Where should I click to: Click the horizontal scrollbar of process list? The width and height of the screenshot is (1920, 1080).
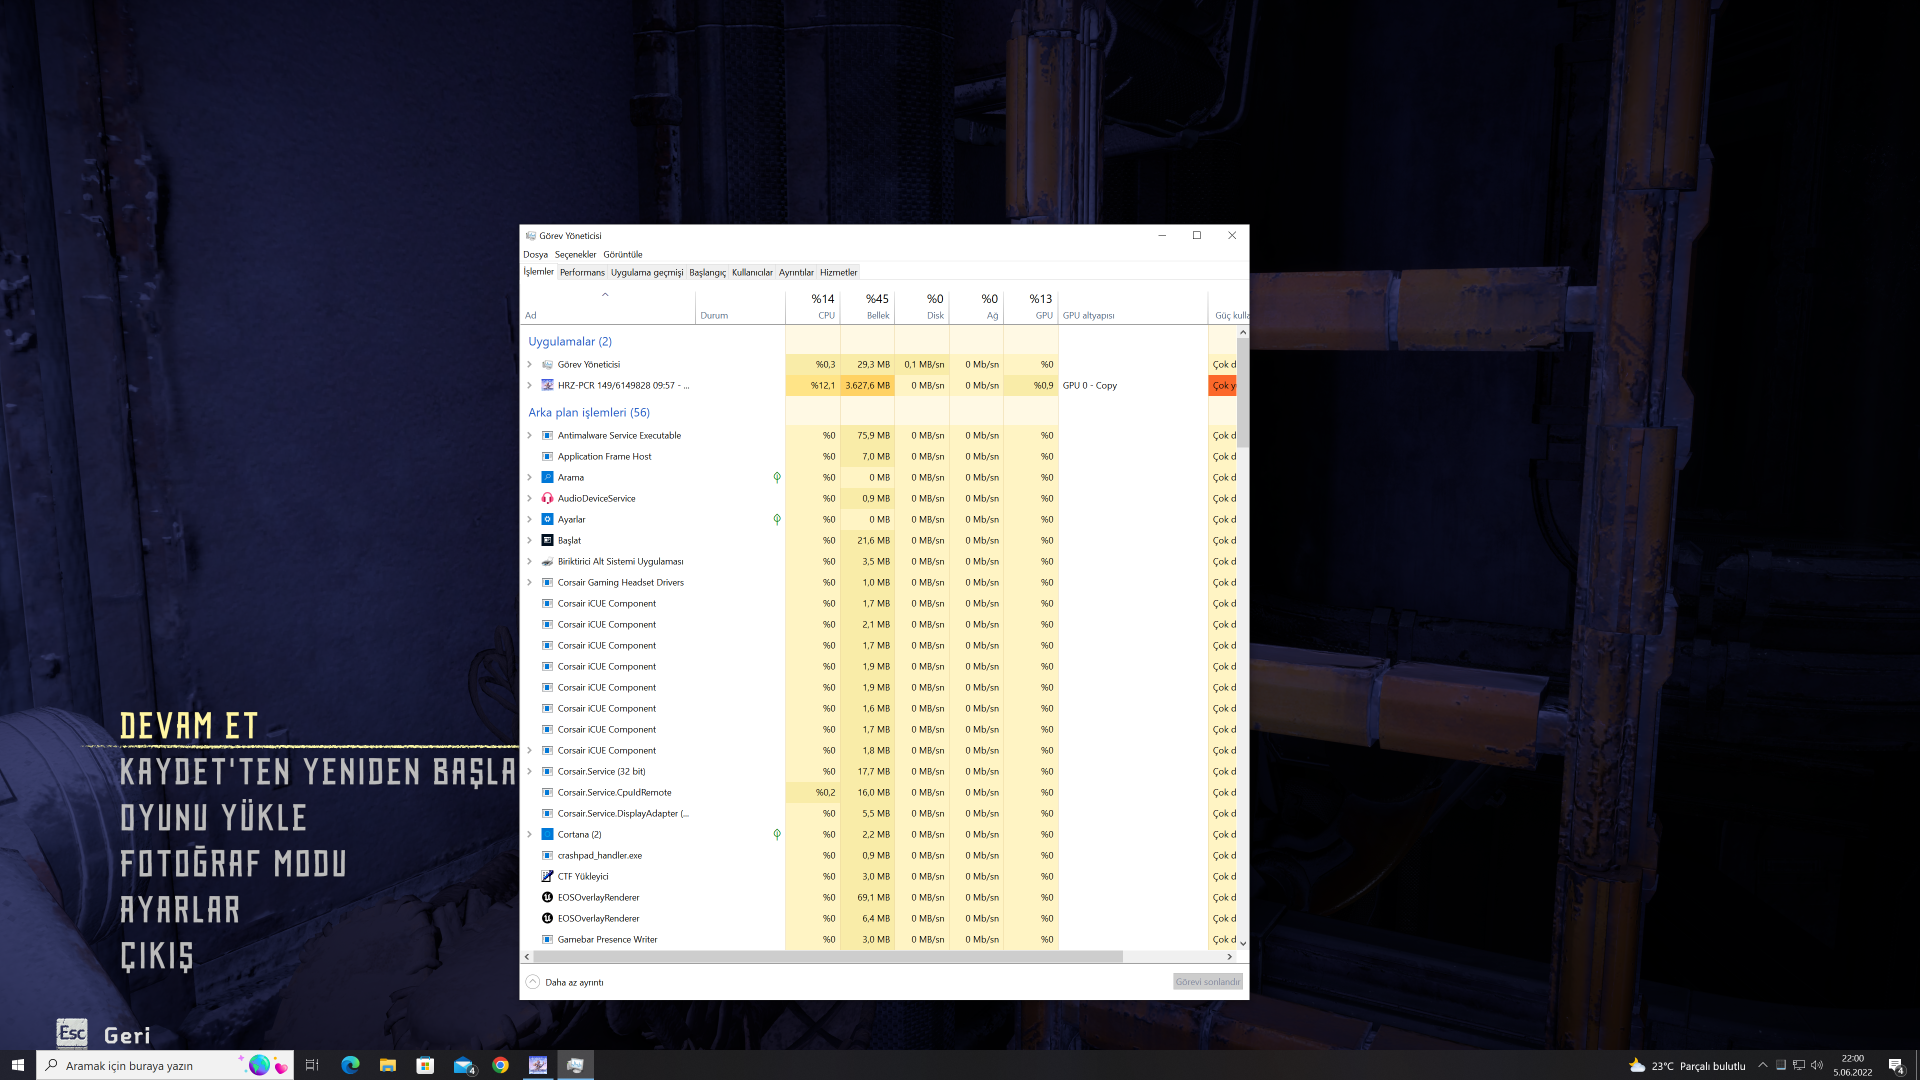(x=826, y=957)
